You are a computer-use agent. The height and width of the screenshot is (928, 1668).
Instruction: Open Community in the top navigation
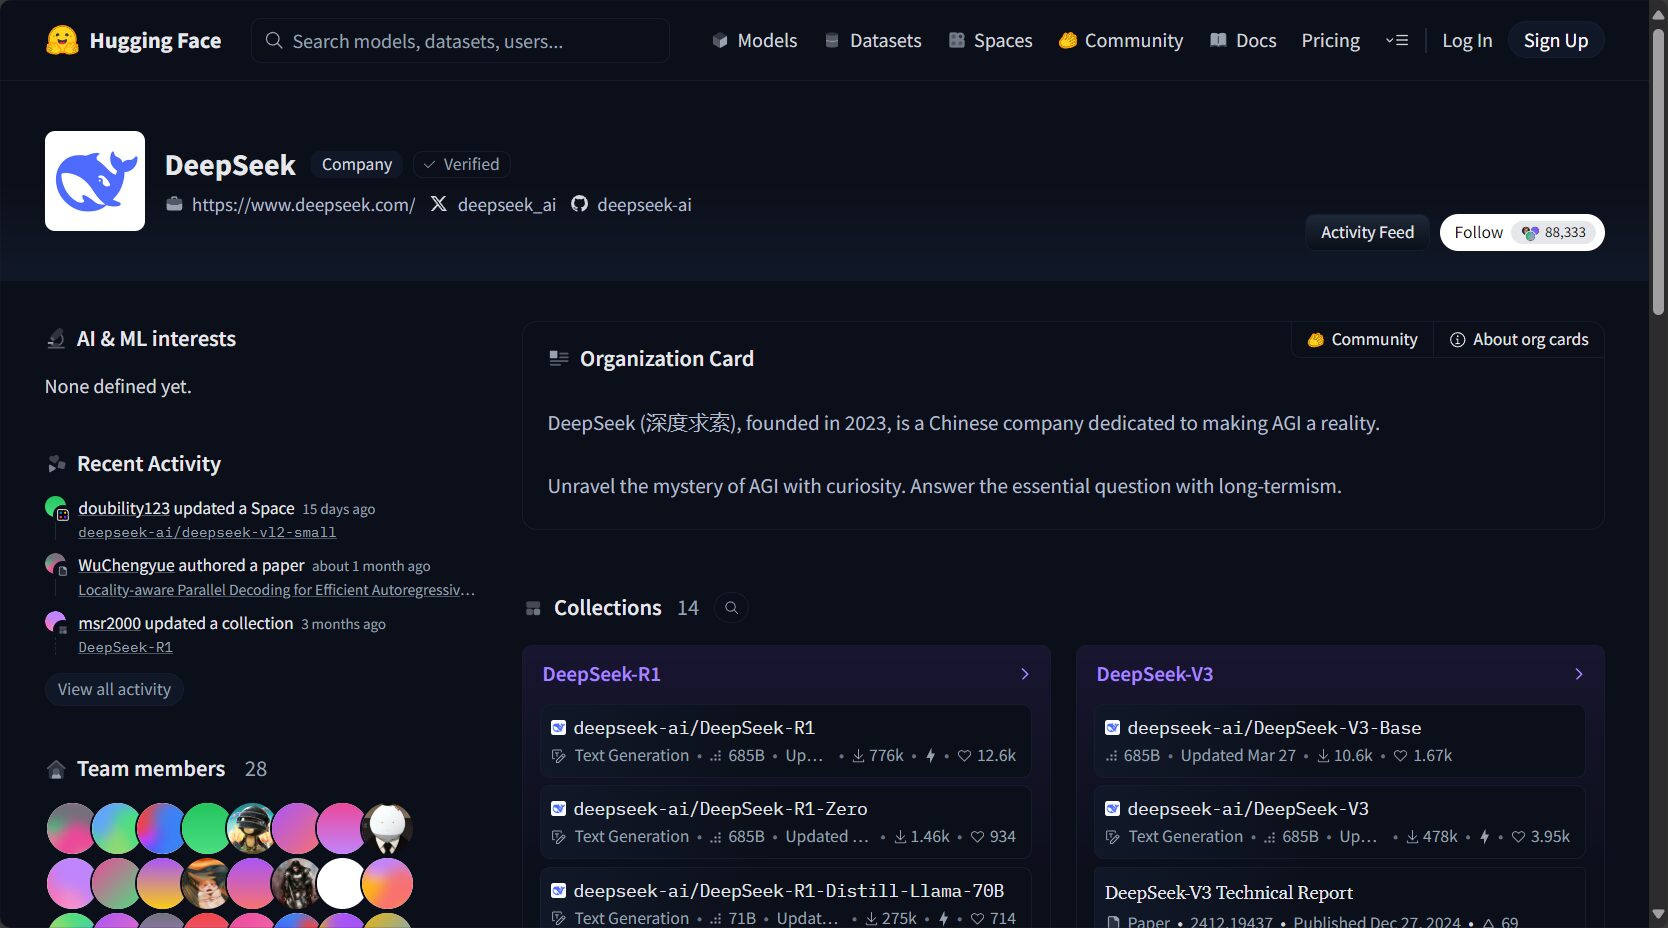click(x=1121, y=41)
